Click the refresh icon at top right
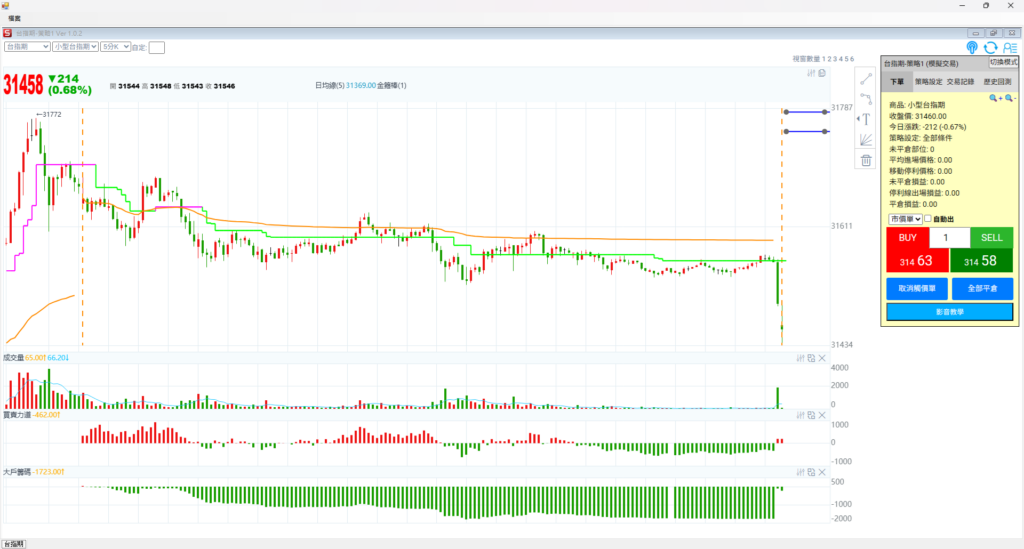 [990, 47]
